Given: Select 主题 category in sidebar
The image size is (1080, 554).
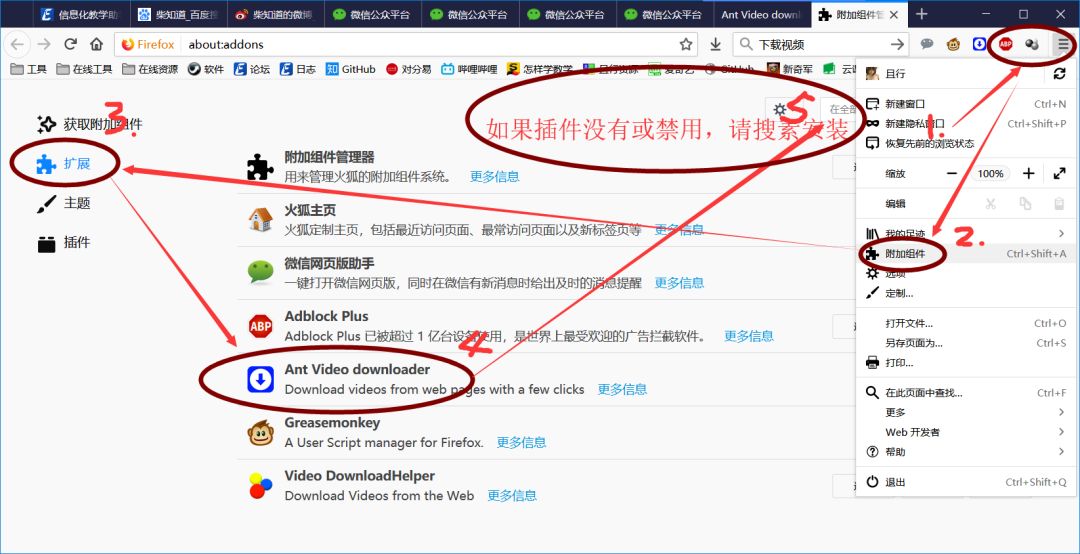Looking at the screenshot, I should click(64, 203).
